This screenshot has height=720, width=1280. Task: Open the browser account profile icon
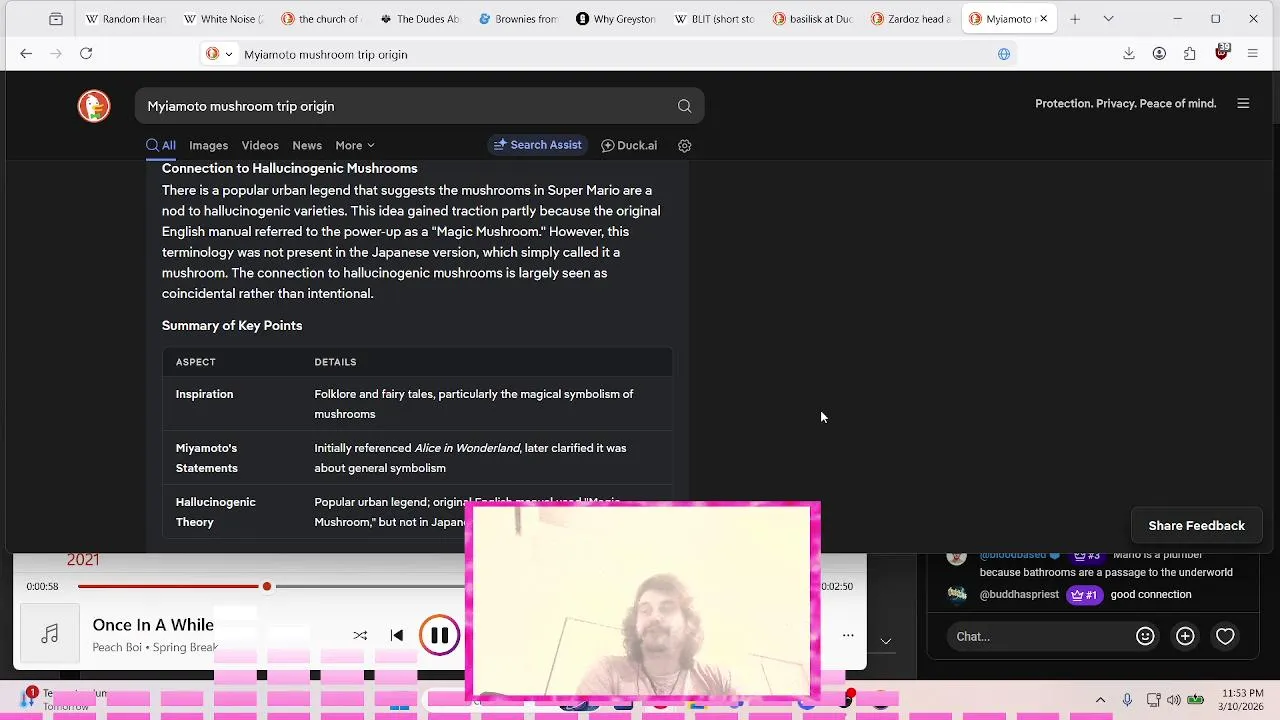coord(1159,54)
